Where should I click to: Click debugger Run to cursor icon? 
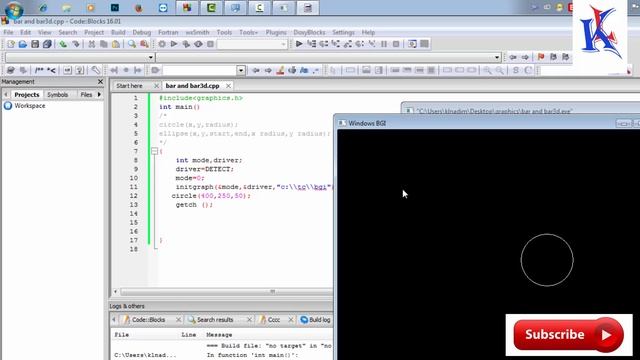pyautogui.click(x=311, y=44)
